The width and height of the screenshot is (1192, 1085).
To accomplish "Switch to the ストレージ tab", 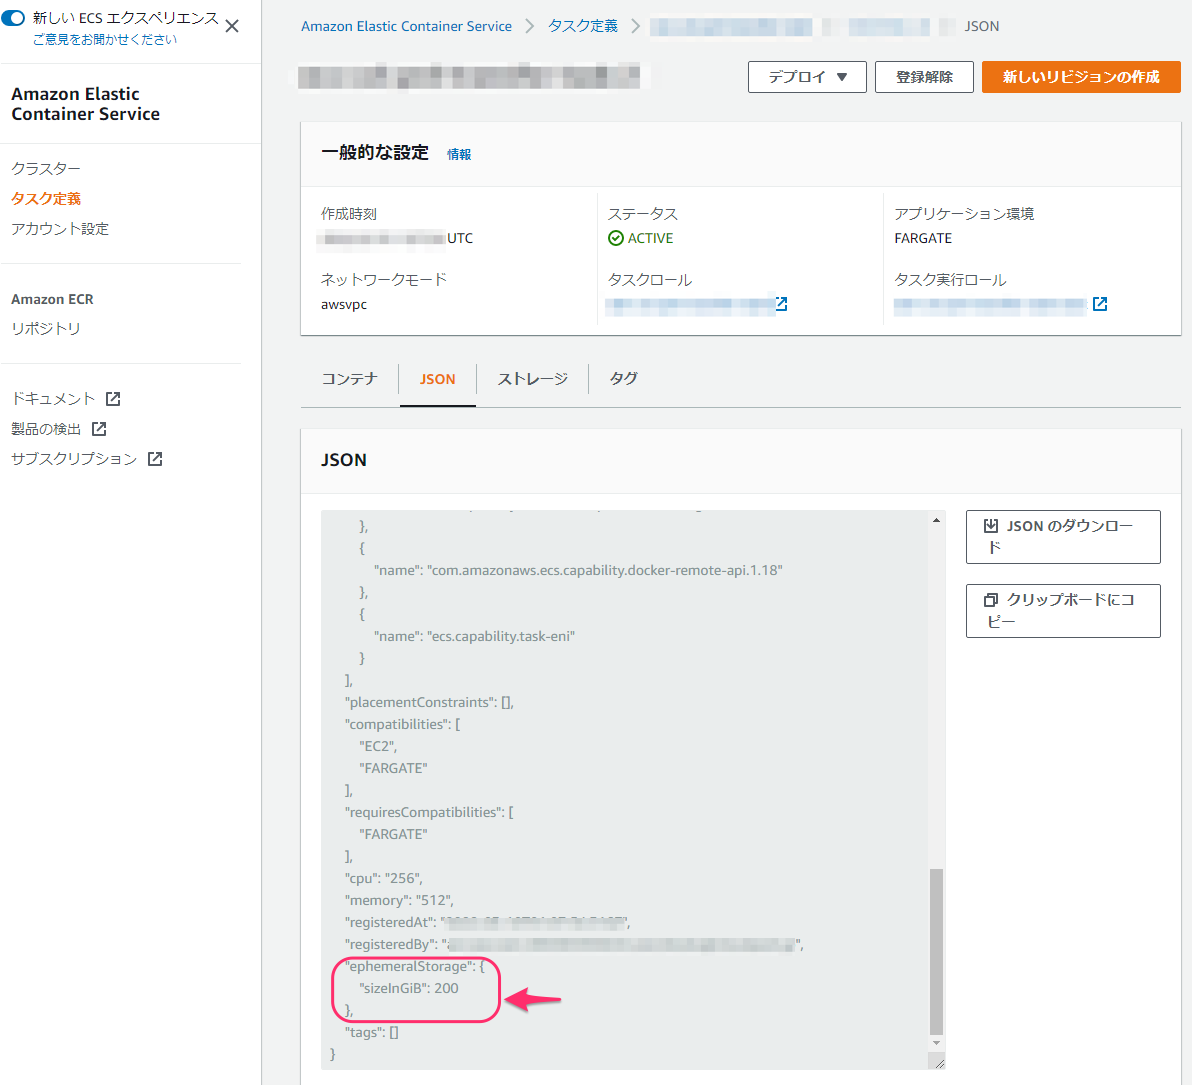I will coord(532,379).
